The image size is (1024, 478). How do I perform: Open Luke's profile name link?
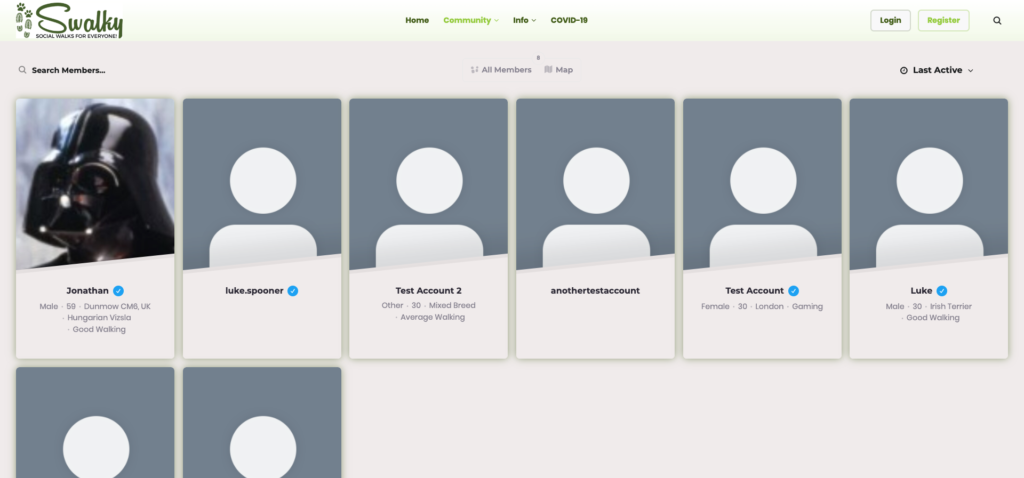[x=921, y=291]
